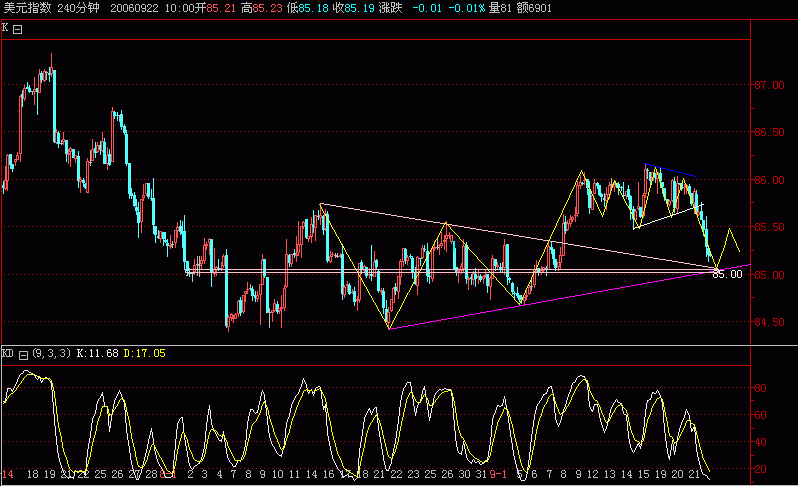Click the opening price 85.21
This screenshot has height=486, width=798.
point(221,8)
